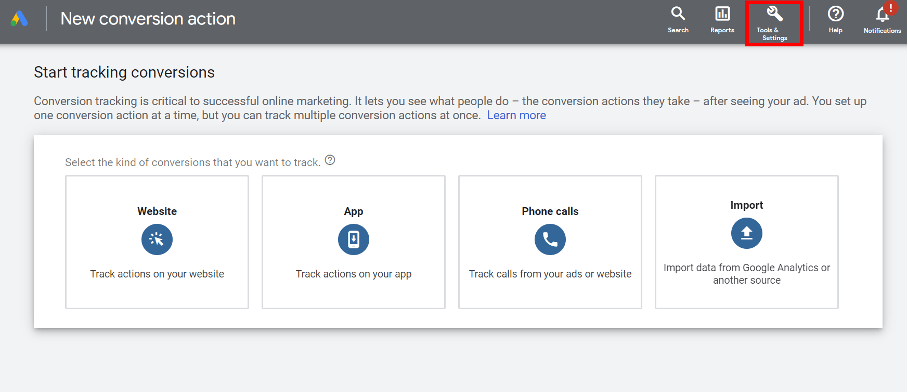
Task: Click the New conversion action page title
Action: pyautogui.click(x=148, y=19)
